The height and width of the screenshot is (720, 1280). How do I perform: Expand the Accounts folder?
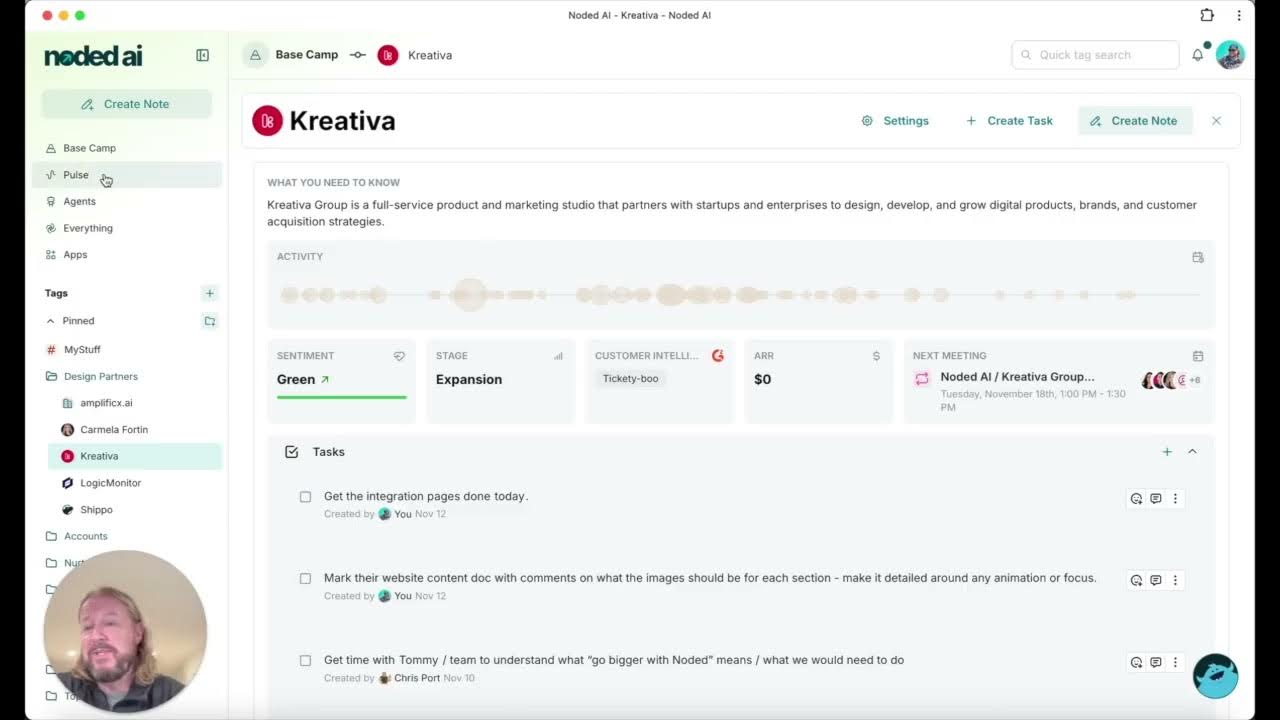click(x=77, y=536)
